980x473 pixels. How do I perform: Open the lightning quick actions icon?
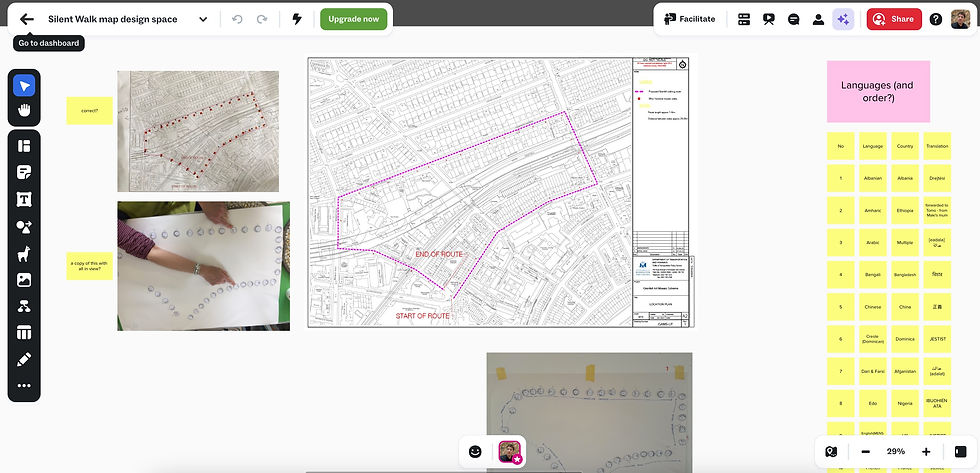(x=297, y=19)
